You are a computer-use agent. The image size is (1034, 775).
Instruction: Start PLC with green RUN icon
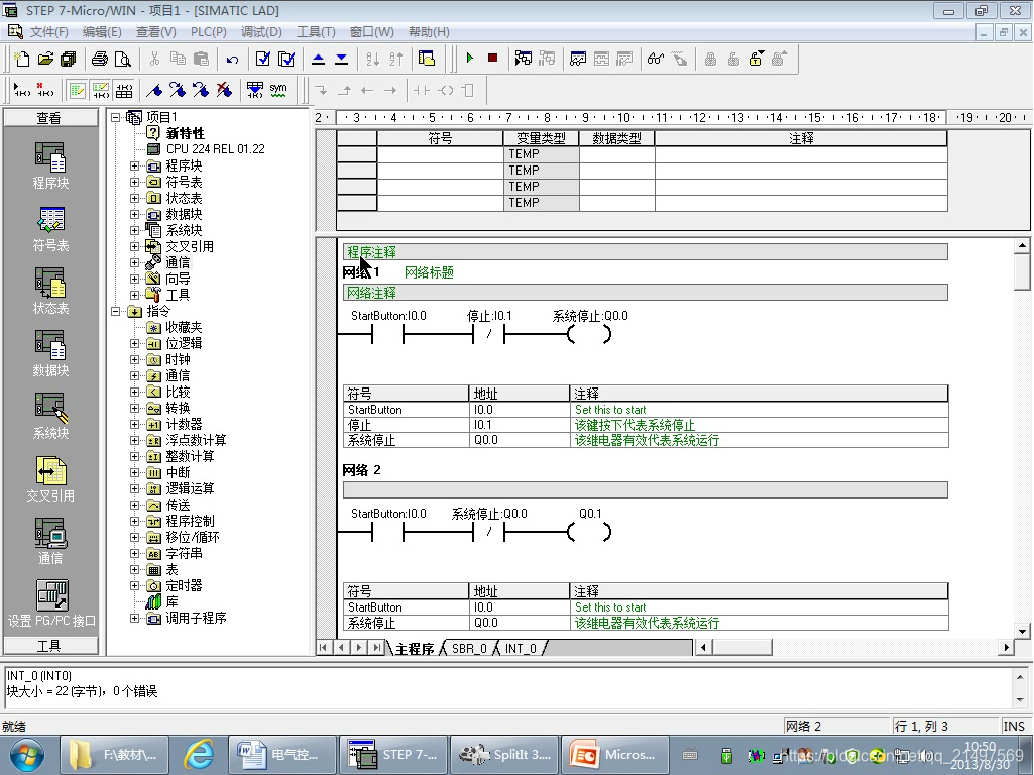[470, 58]
